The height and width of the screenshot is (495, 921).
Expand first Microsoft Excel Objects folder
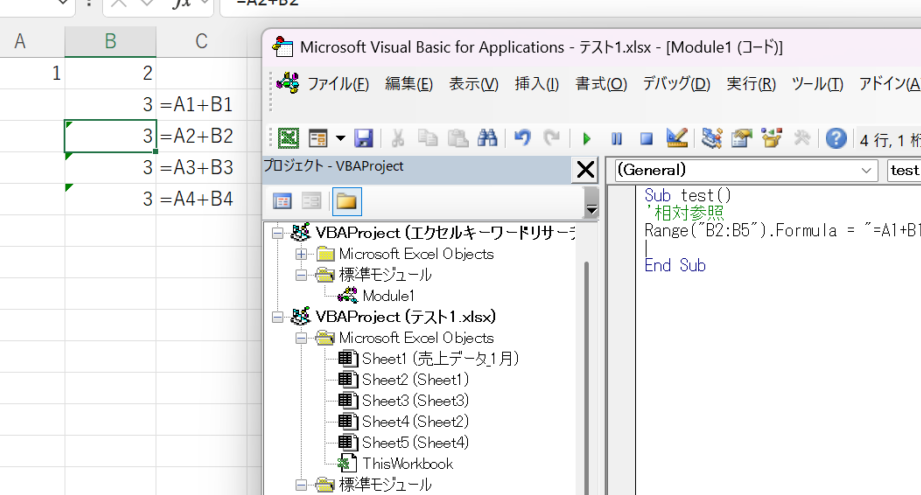coord(300,254)
